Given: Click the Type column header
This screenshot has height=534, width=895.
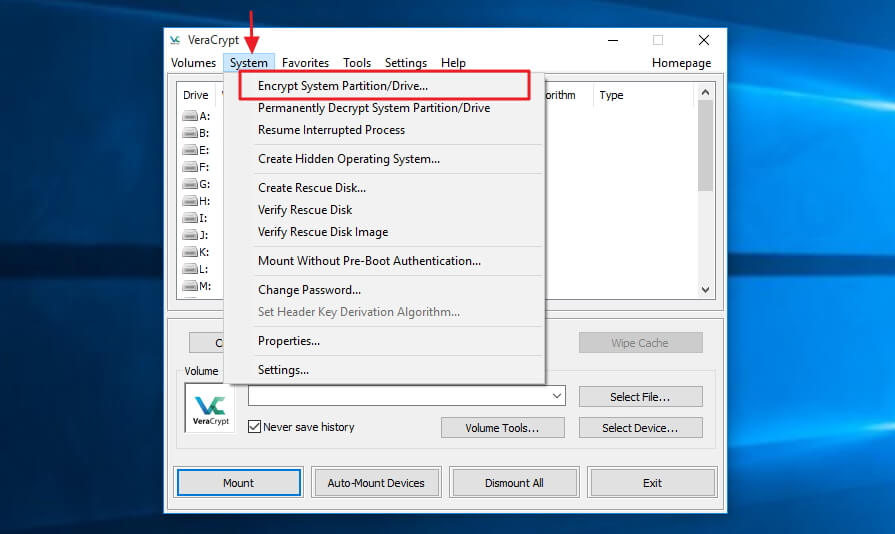Looking at the screenshot, I should pyautogui.click(x=643, y=95).
